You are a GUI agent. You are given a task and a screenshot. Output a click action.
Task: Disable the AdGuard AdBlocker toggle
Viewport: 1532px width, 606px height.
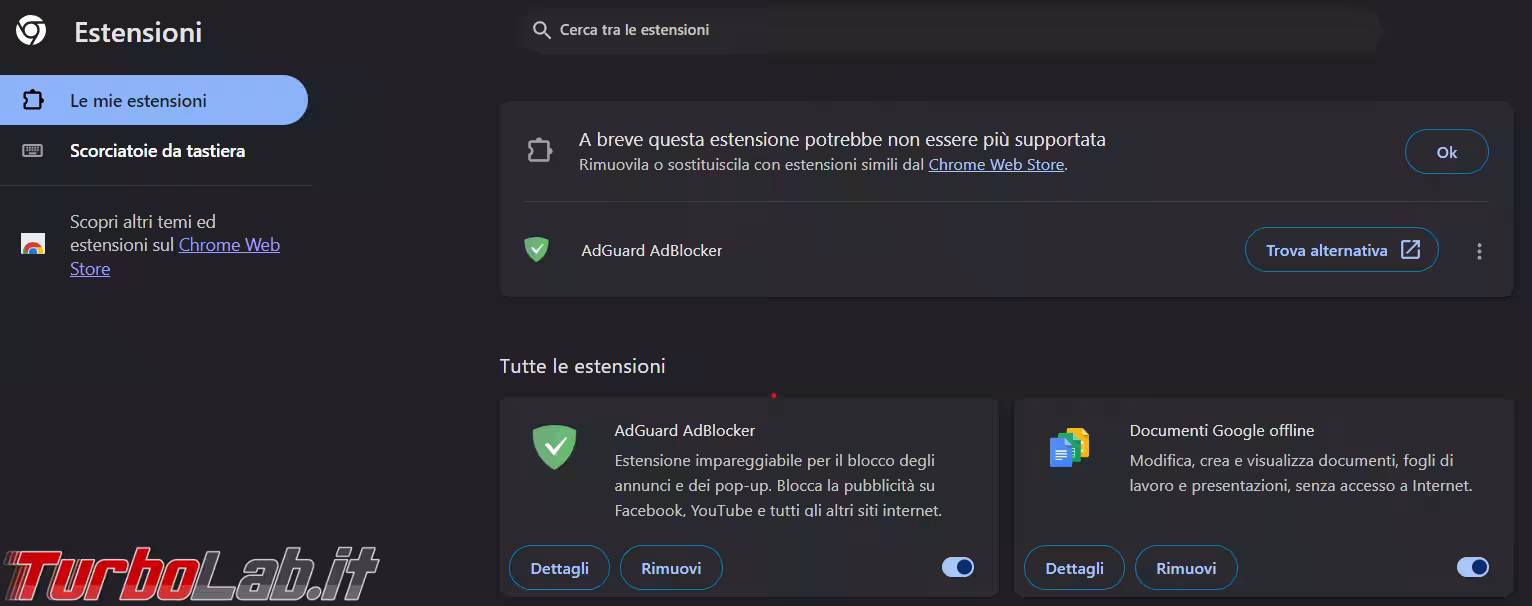pos(958,567)
